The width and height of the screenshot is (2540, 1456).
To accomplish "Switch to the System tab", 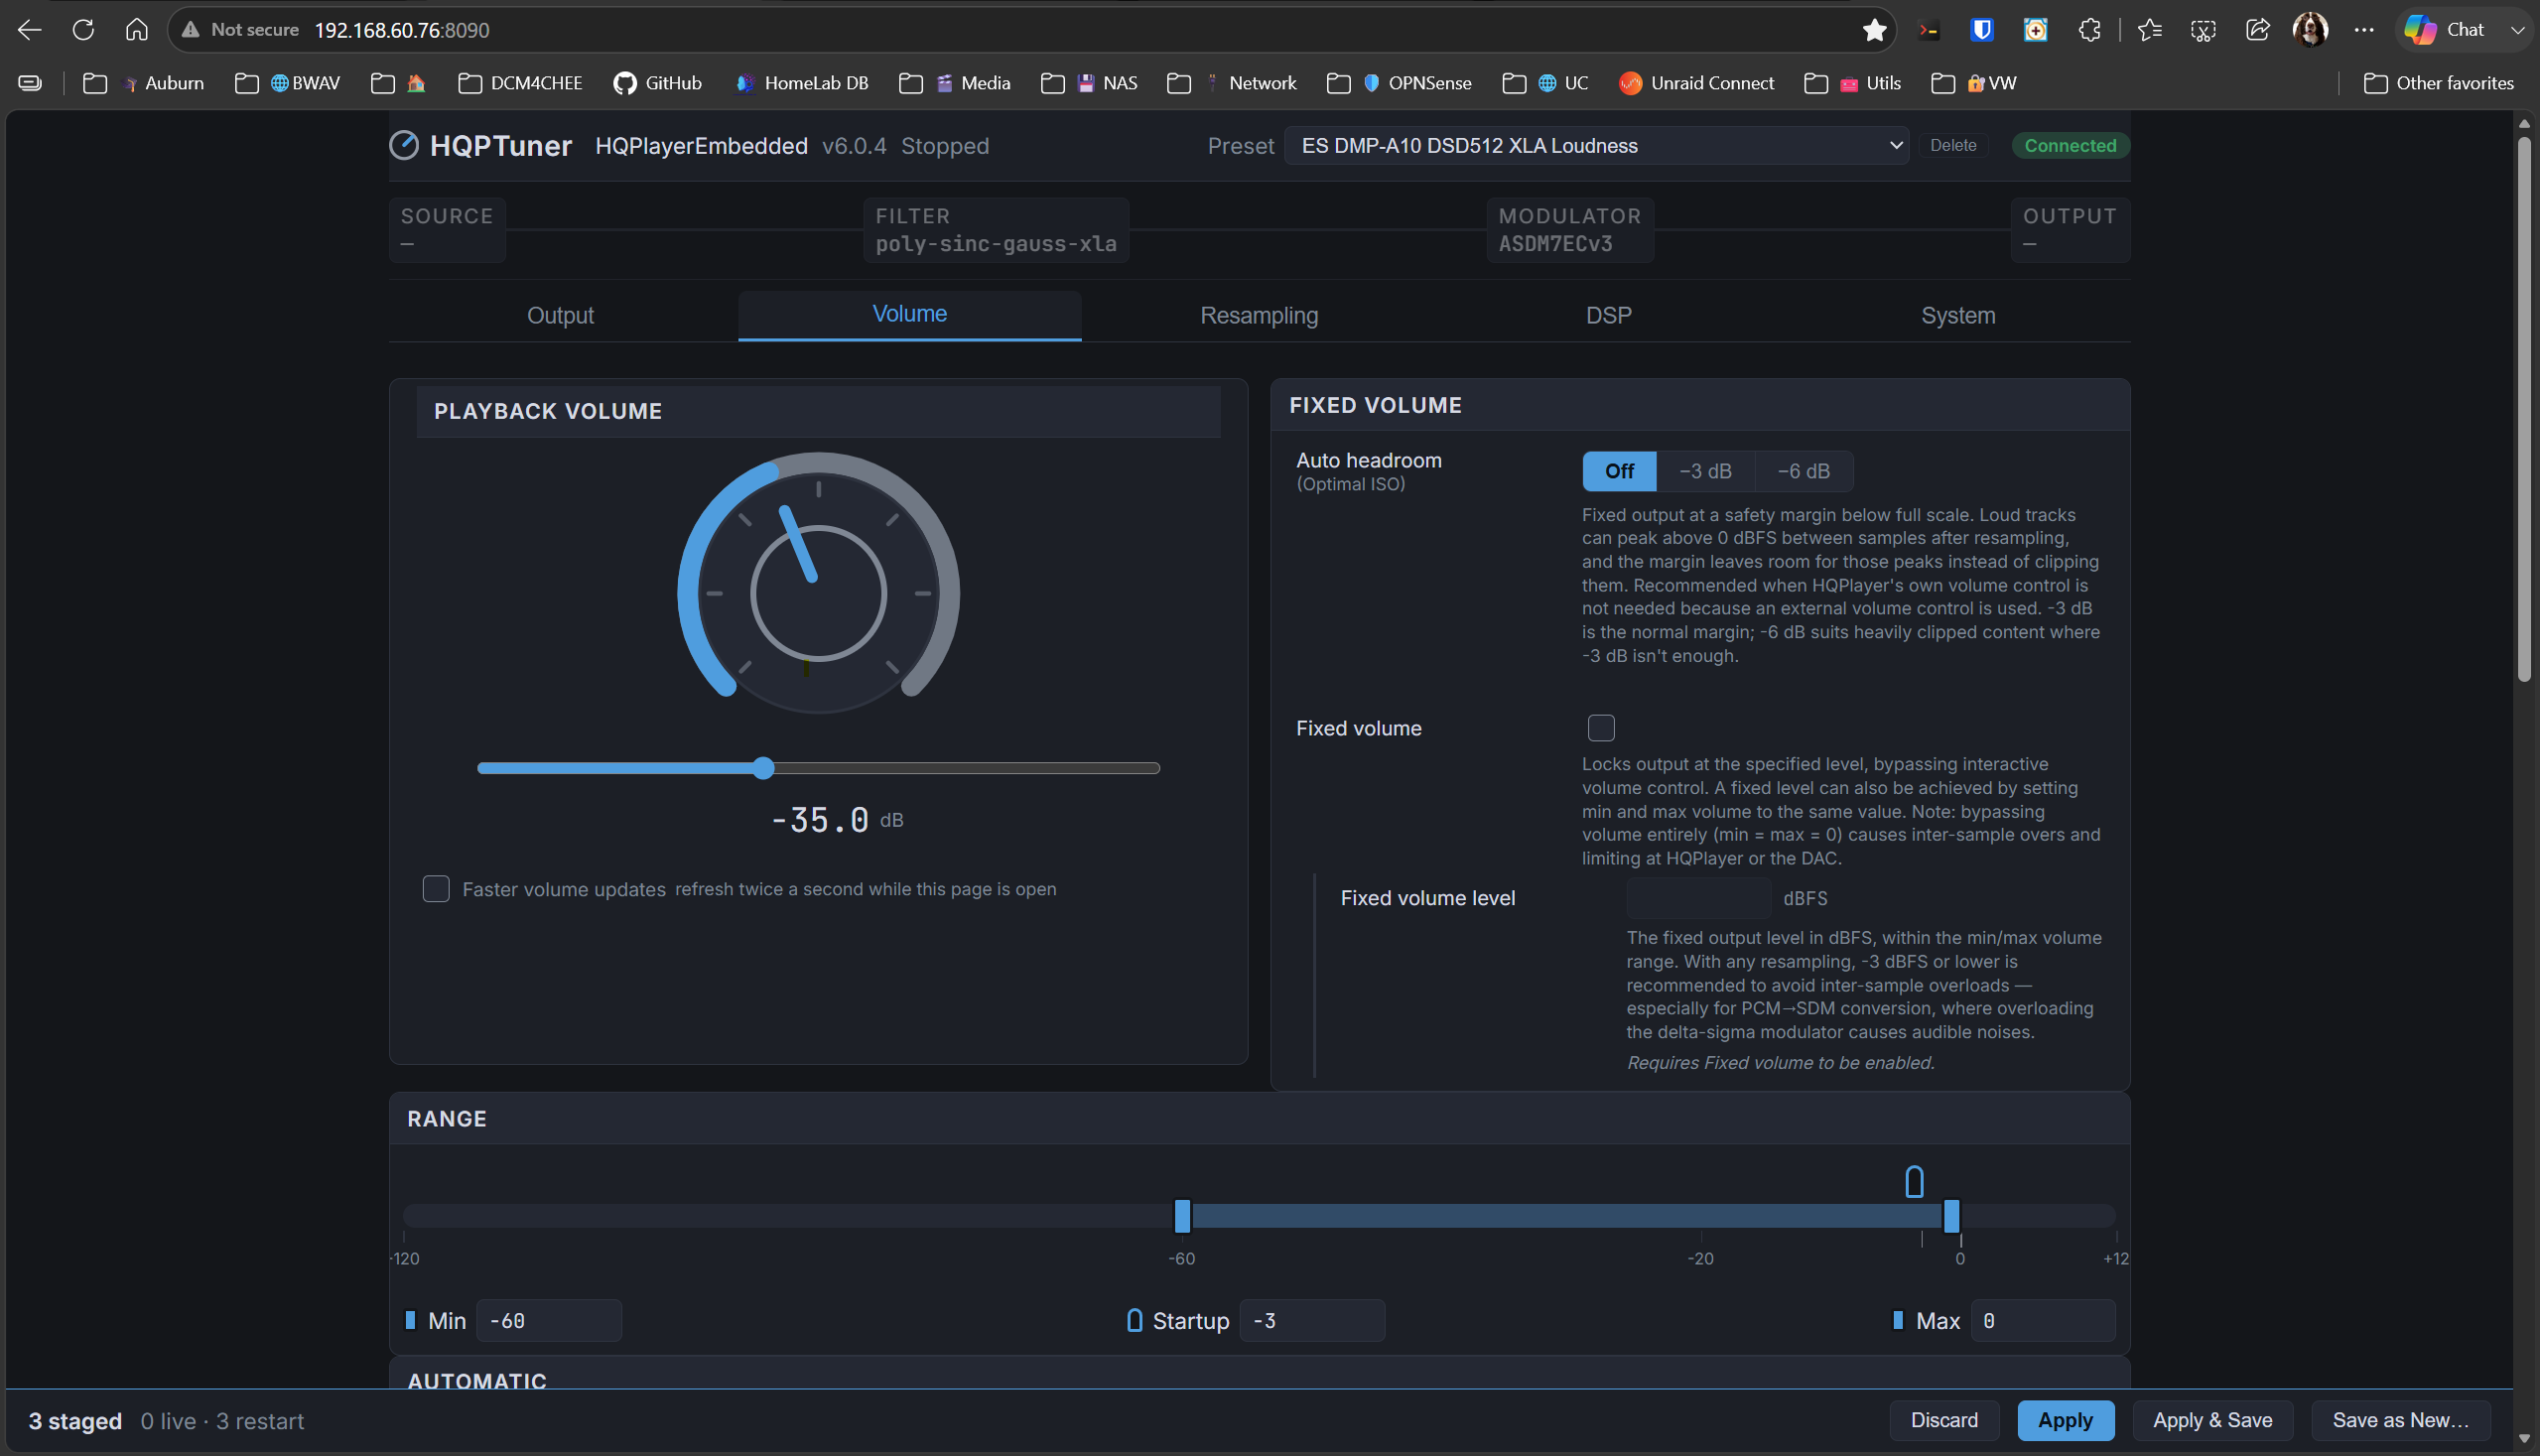I will point(1957,316).
